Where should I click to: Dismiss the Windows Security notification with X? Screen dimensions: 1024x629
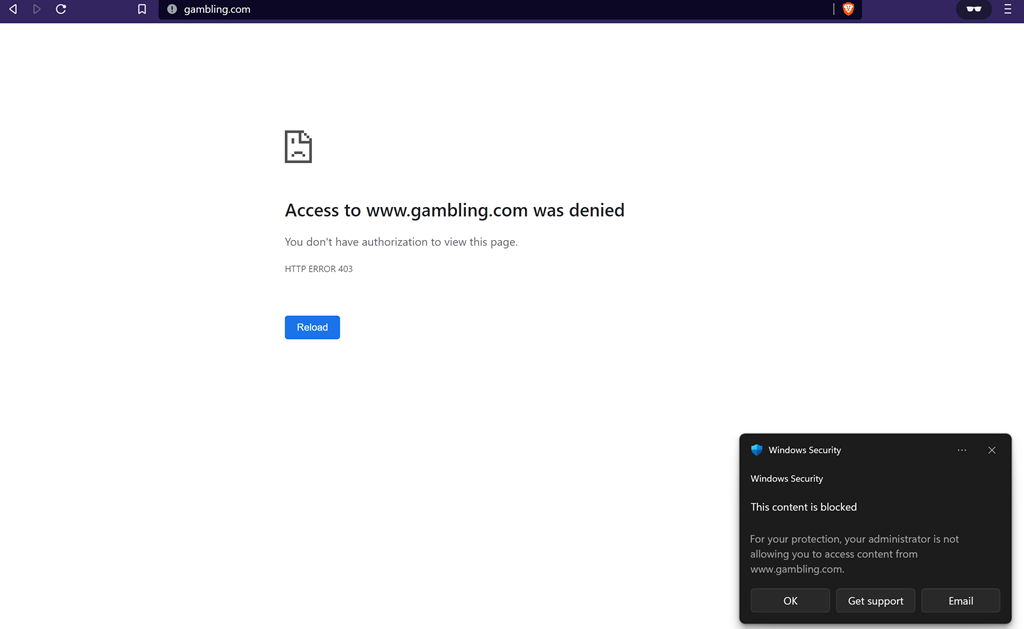point(992,450)
